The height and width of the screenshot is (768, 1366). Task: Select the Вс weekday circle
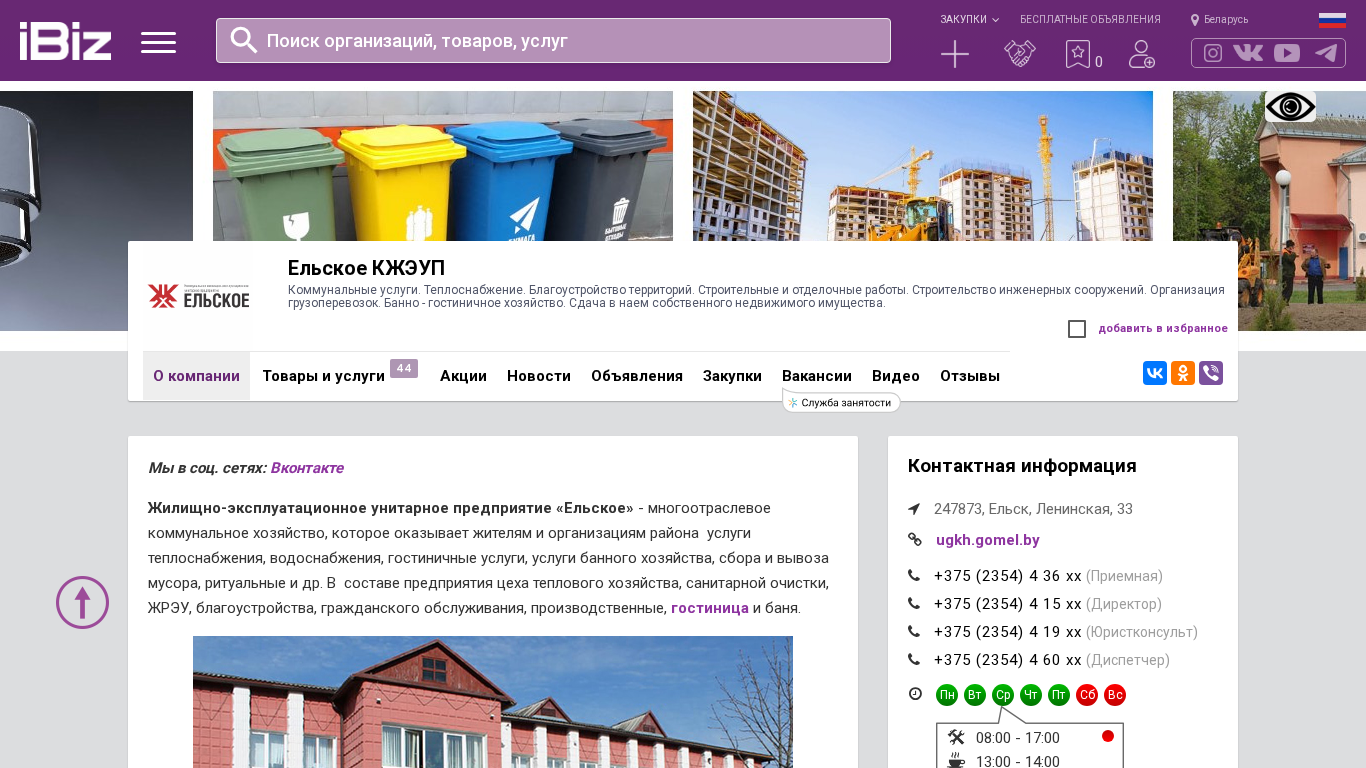pos(1115,695)
